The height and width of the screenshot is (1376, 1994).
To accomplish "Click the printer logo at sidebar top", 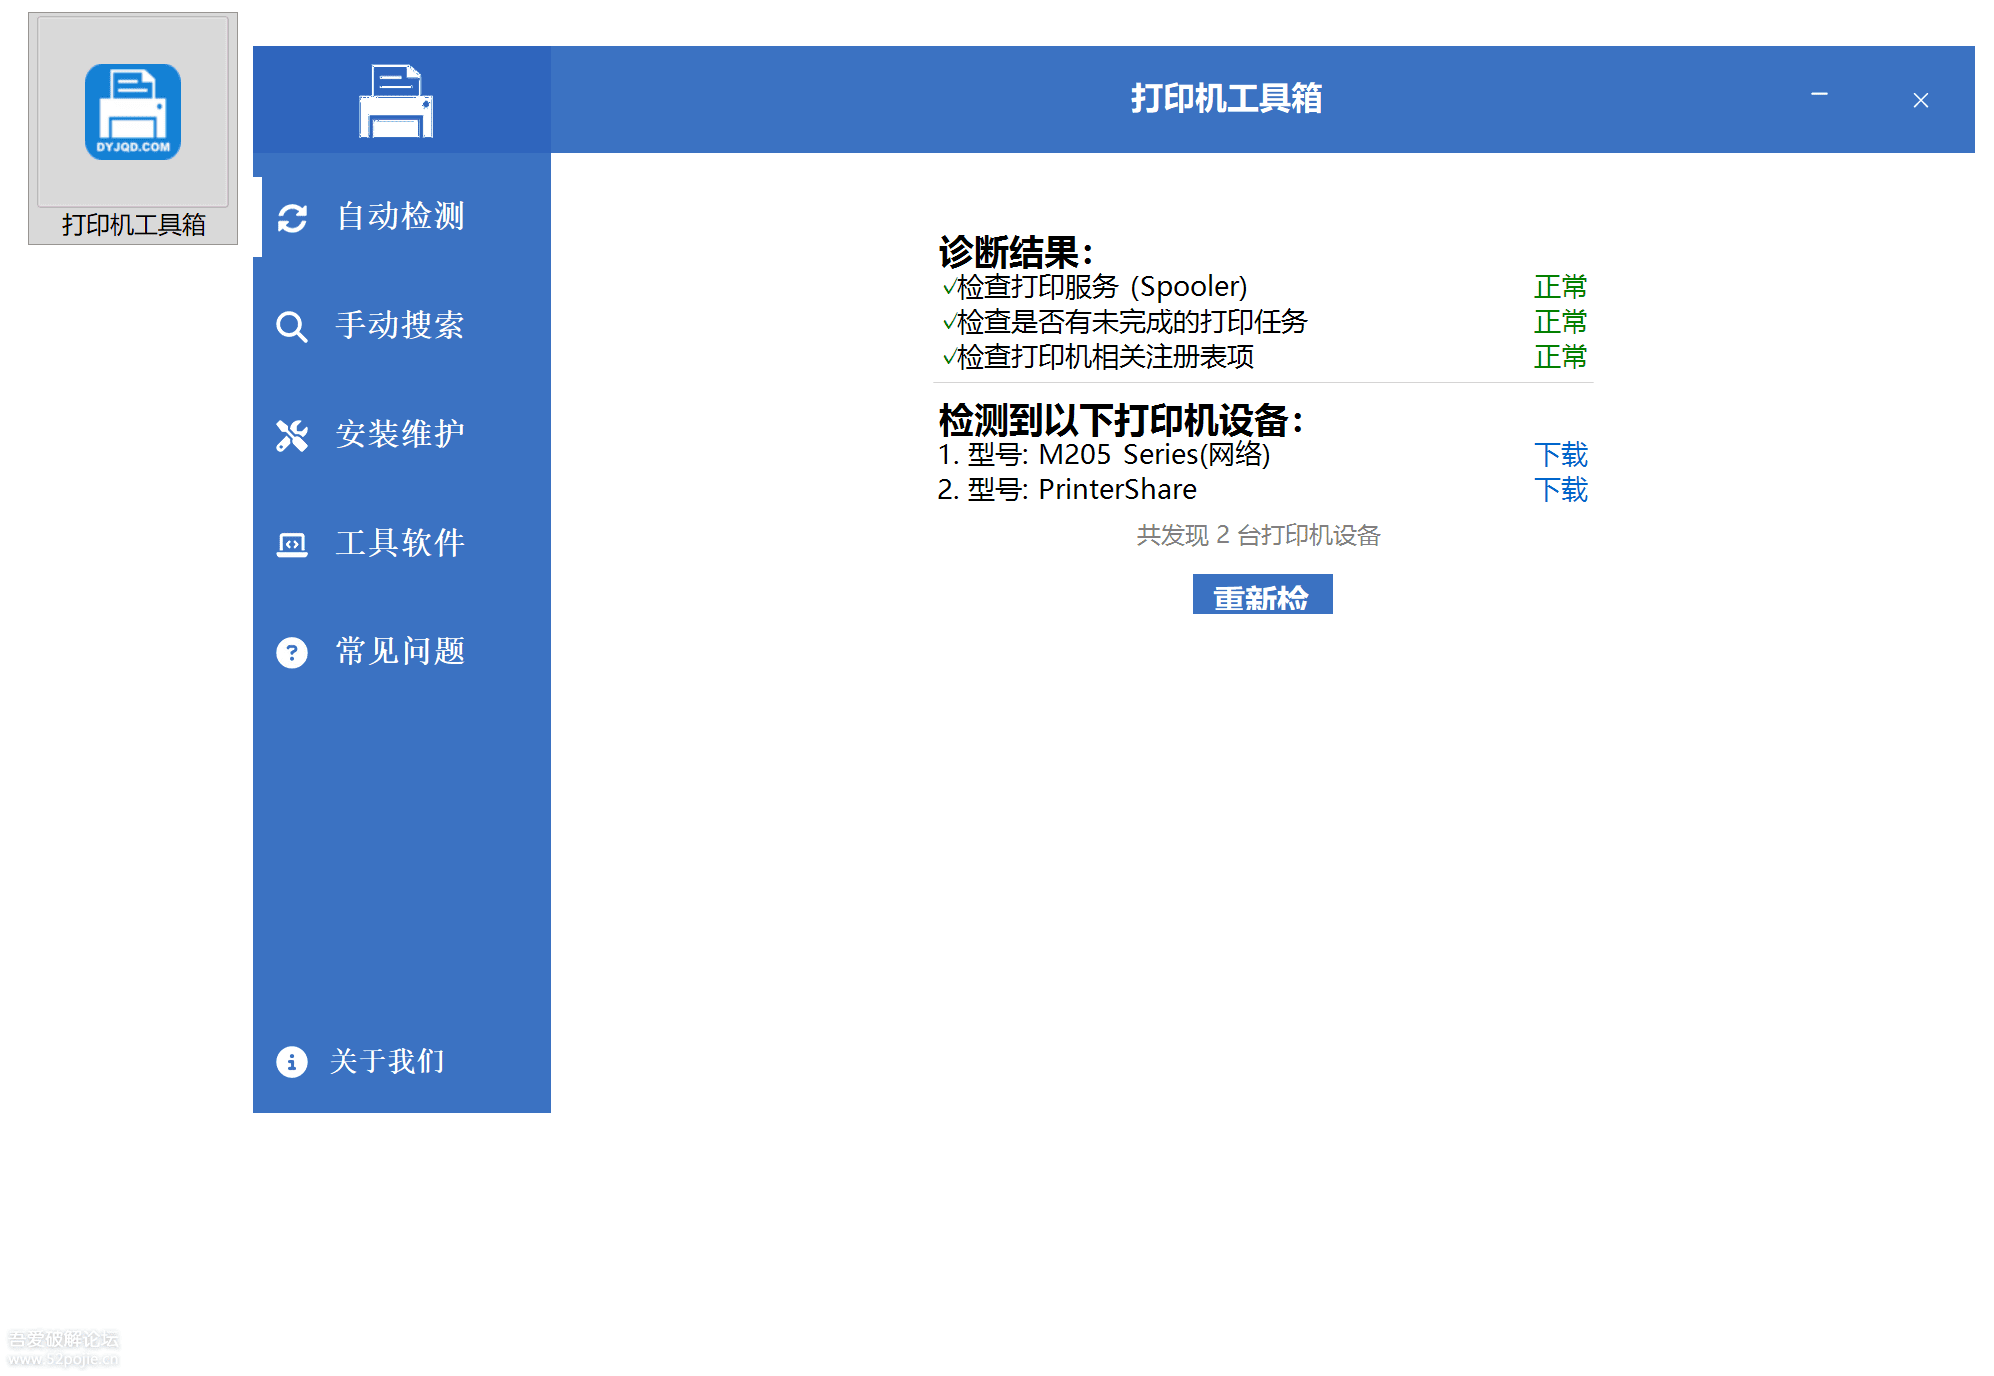I will pyautogui.click(x=395, y=98).
